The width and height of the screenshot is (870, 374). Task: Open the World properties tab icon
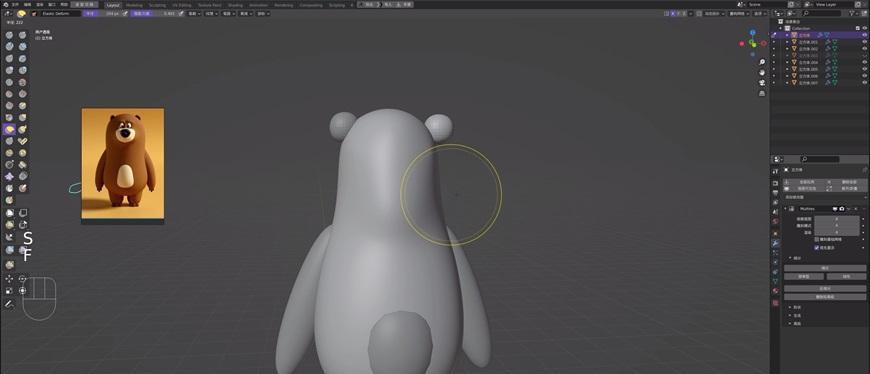(776, 221)
